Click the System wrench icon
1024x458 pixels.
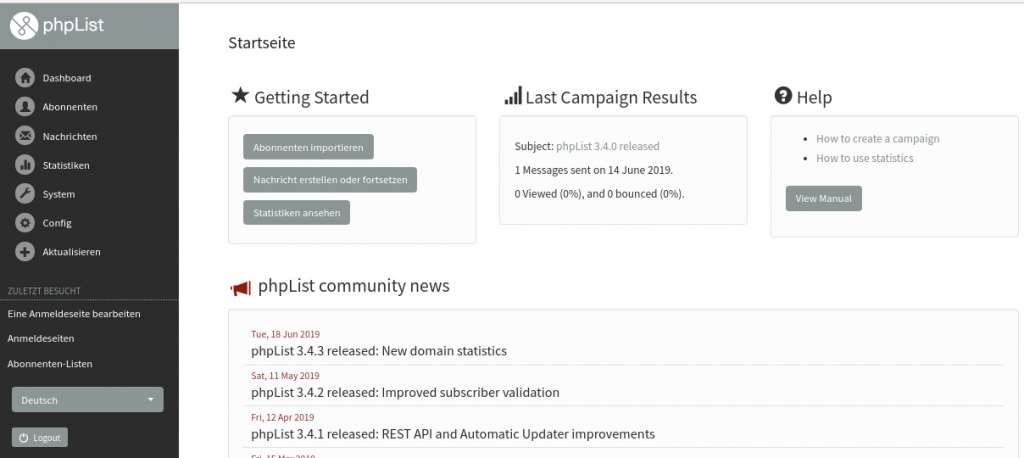click(x=25, y=194)
